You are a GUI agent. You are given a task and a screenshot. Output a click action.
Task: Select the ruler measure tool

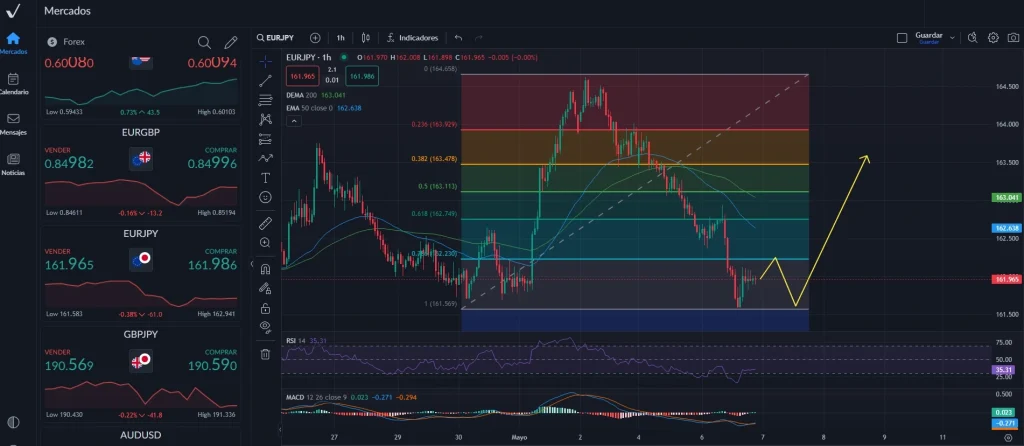265,223
